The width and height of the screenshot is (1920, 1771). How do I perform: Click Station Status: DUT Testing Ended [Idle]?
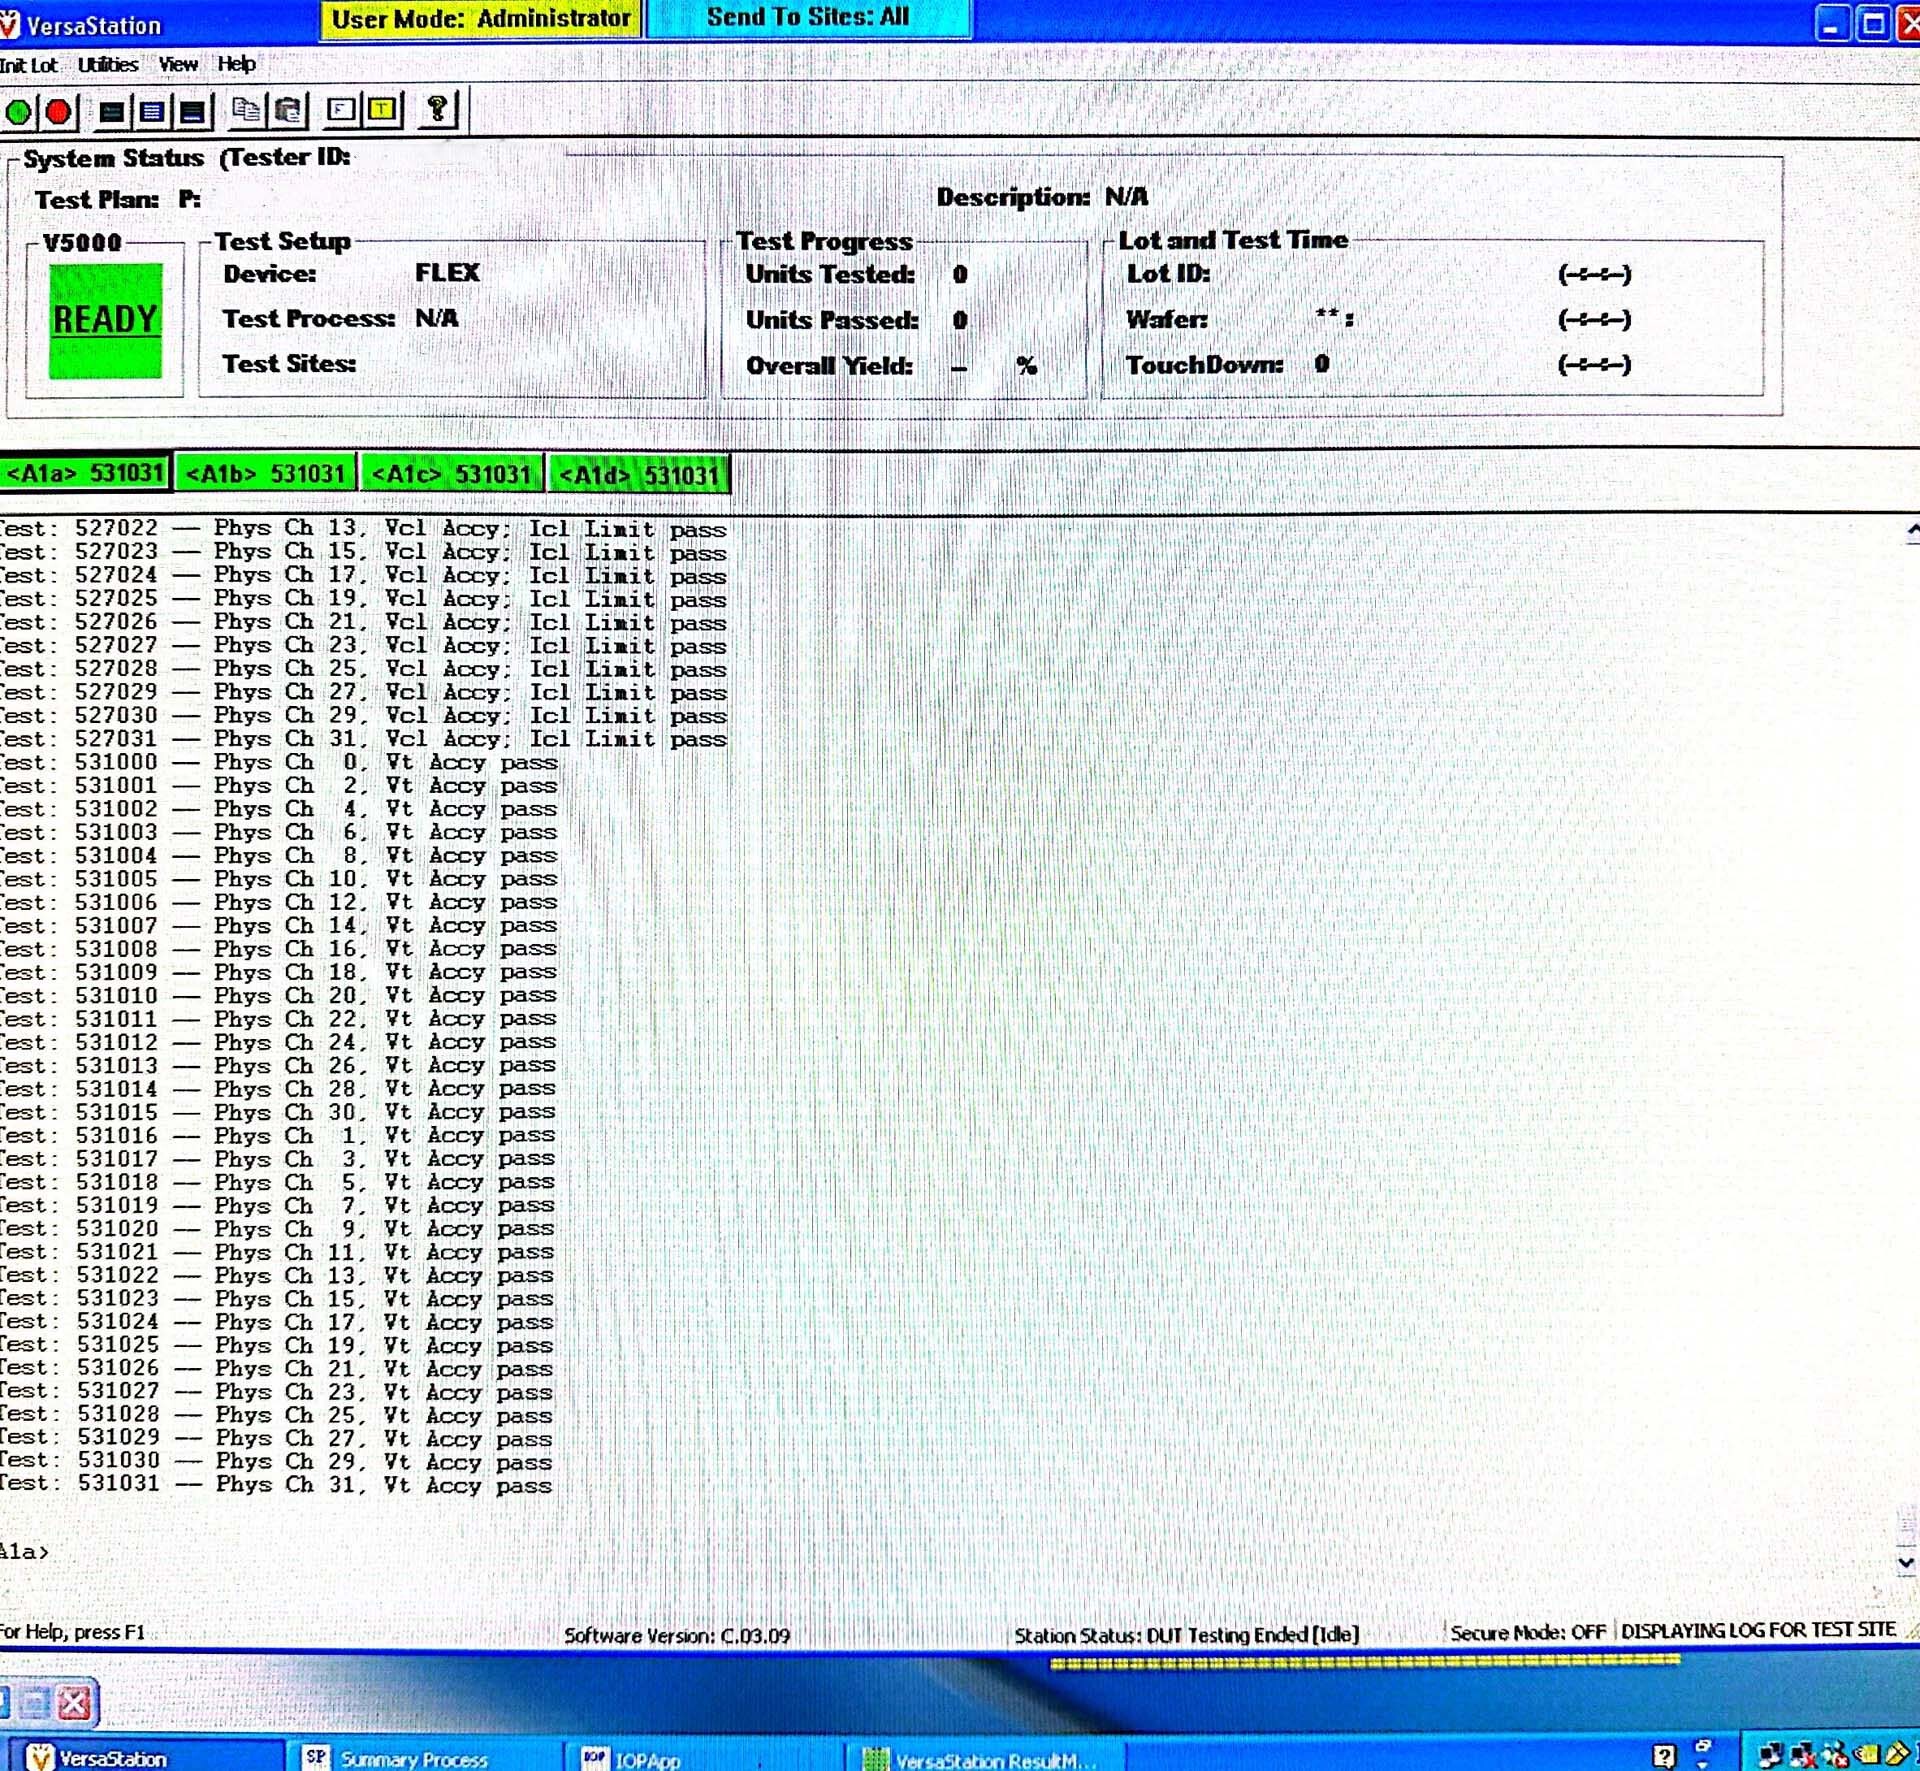pyautogui.click(x=1186, y=1635)
